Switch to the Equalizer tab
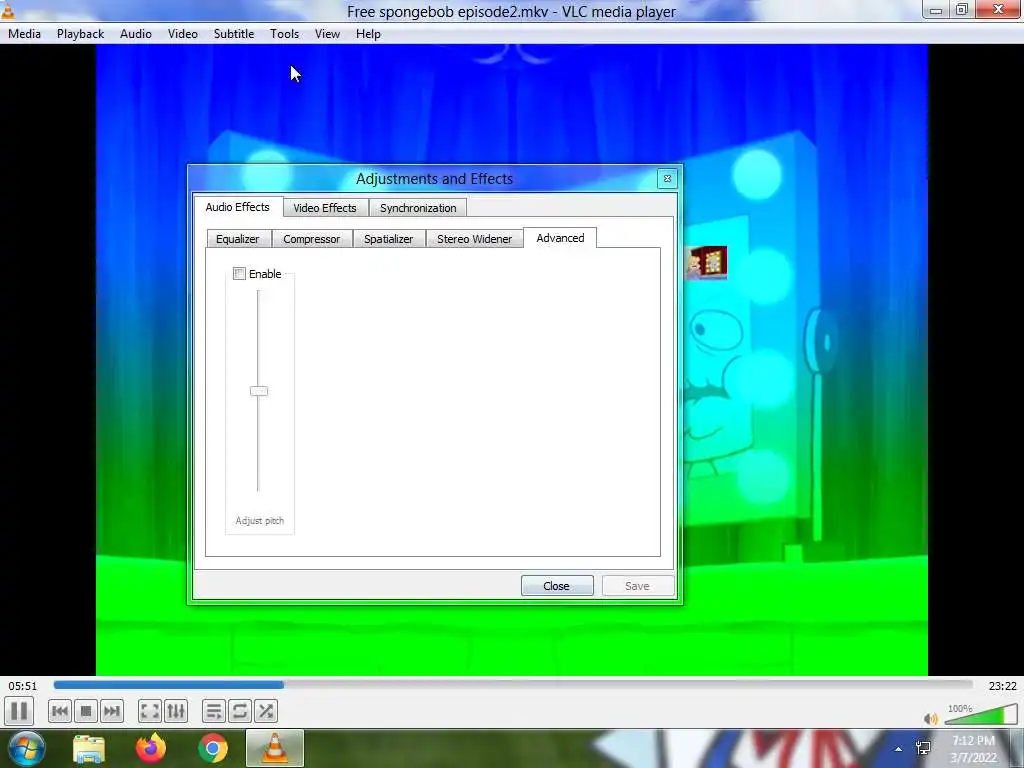 click(238, 239)
